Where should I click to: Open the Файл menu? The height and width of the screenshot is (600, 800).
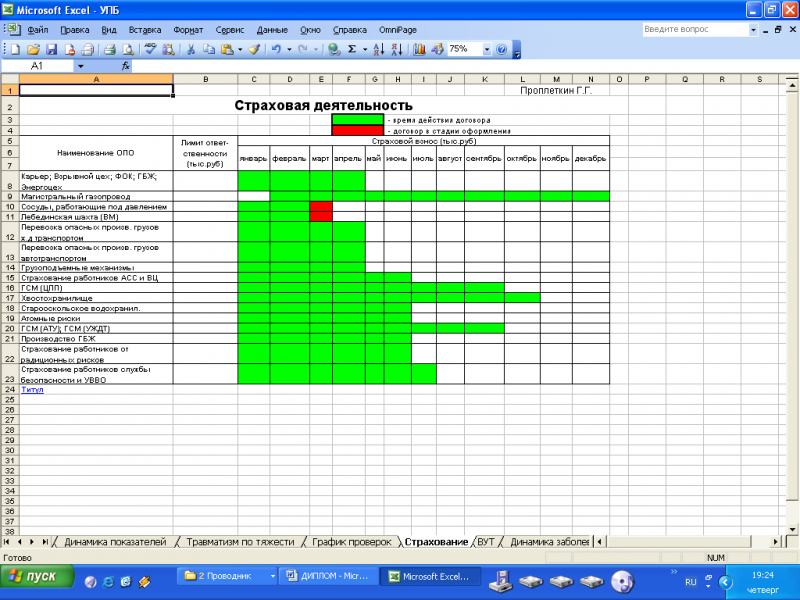(38, 30)
